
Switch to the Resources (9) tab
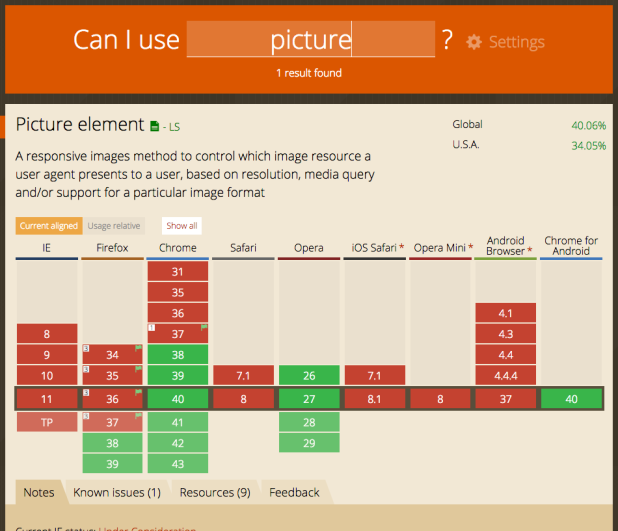click(214, 492)
